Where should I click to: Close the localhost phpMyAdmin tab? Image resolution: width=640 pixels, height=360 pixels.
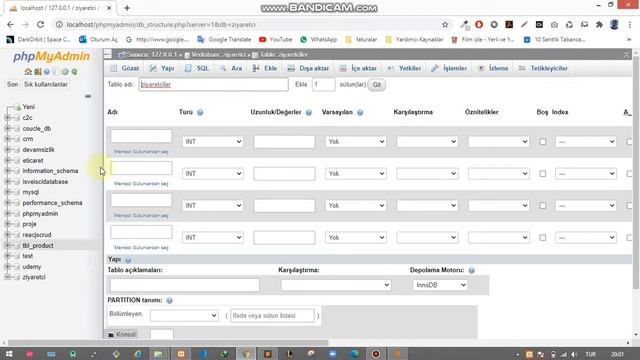pyautogui.click(x=109, y=8)
